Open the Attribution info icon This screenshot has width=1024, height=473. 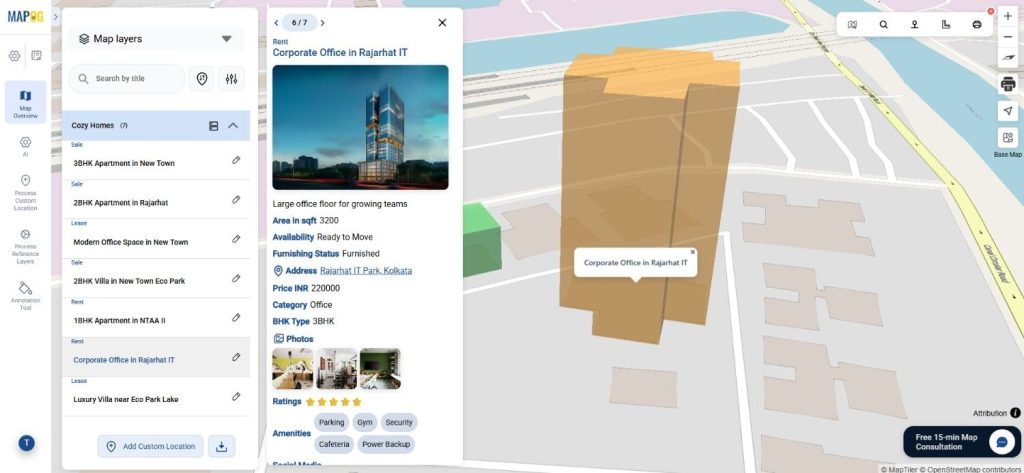(x=1015, y=413)
